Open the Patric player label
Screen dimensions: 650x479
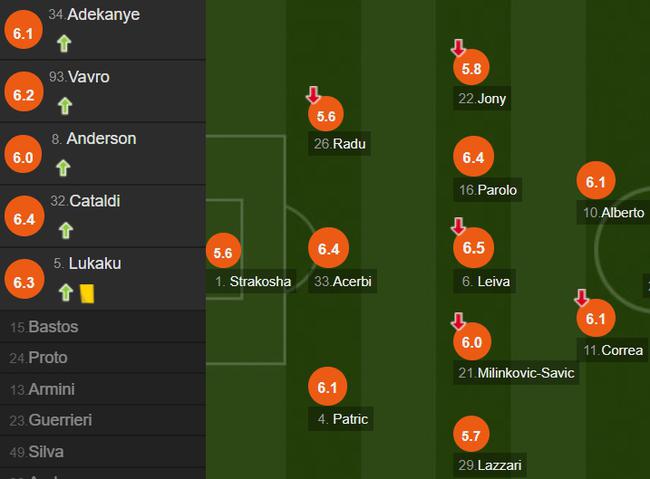(x=341, y=419)
